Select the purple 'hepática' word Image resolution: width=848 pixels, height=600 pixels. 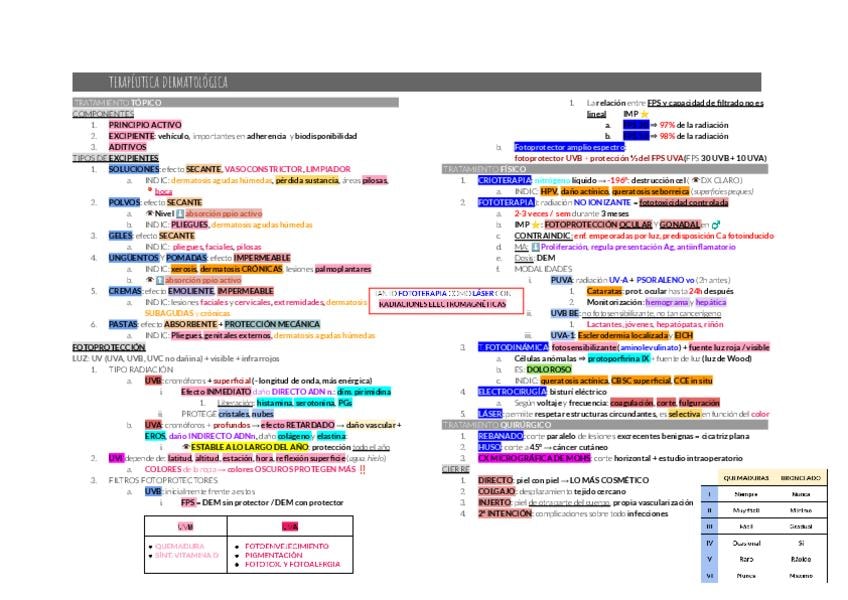pyautogui.click(x=711, y=302)
